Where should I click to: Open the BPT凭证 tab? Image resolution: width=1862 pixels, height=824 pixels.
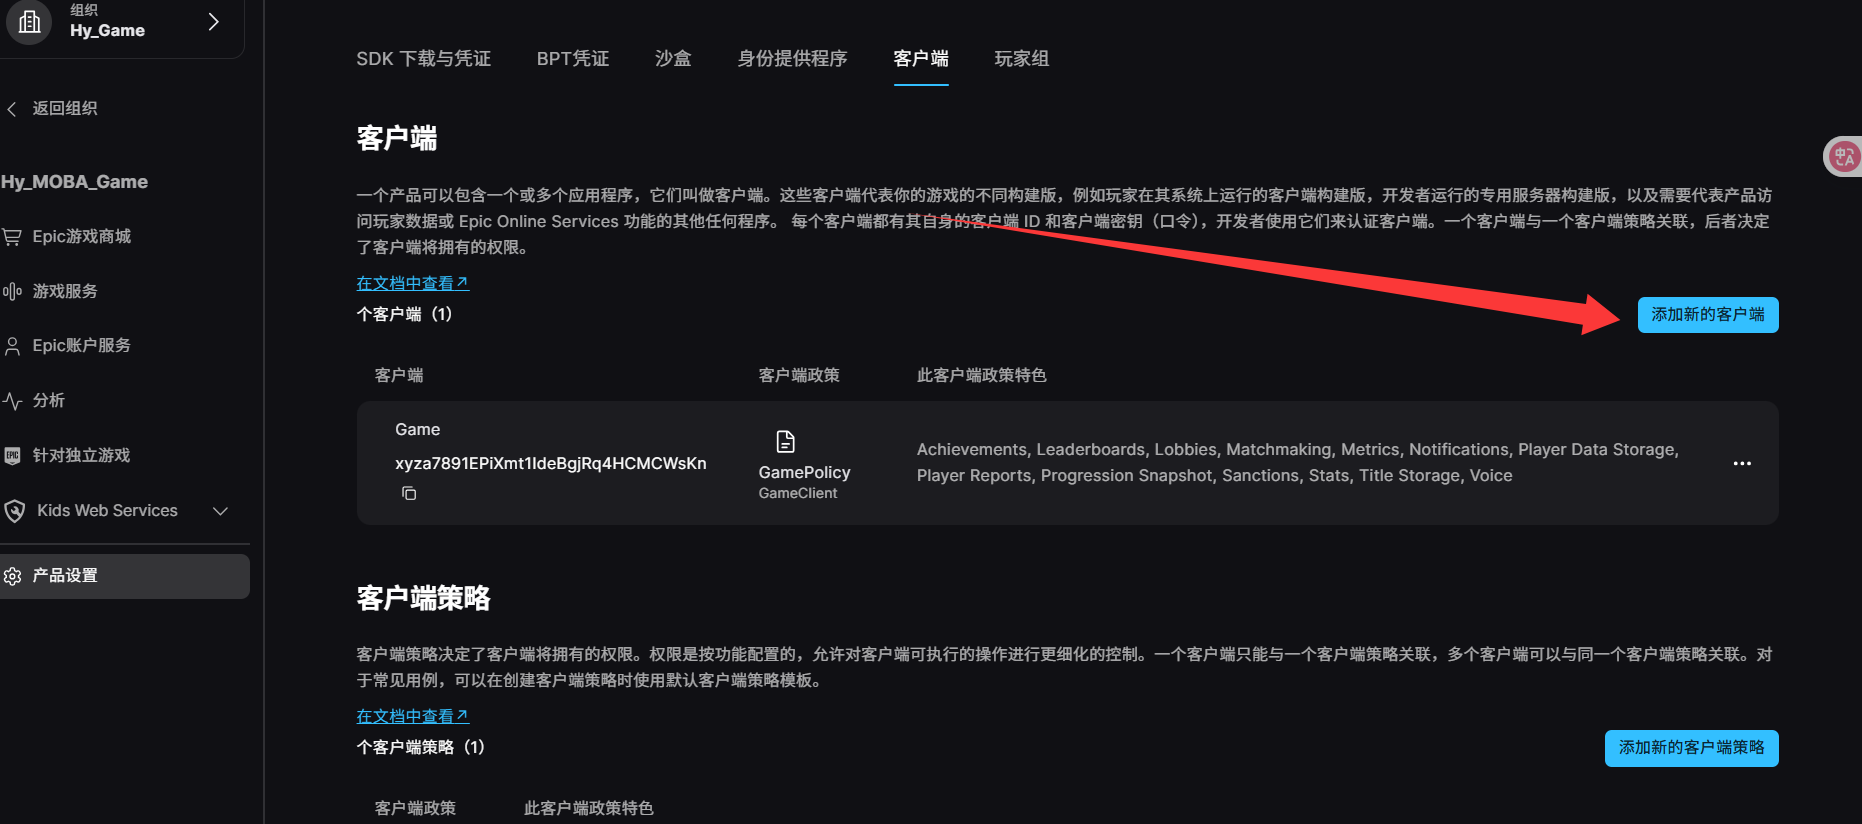(x=573, y=59)
